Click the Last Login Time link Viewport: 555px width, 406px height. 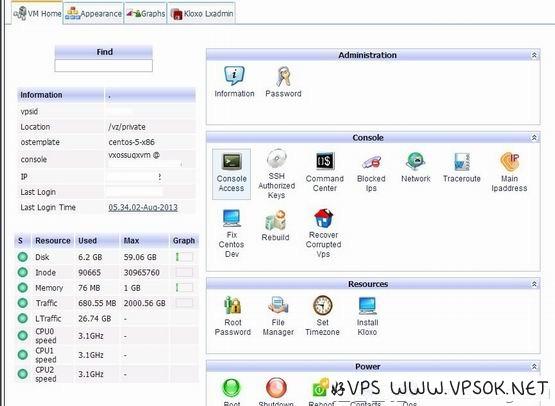pos(143,207)
